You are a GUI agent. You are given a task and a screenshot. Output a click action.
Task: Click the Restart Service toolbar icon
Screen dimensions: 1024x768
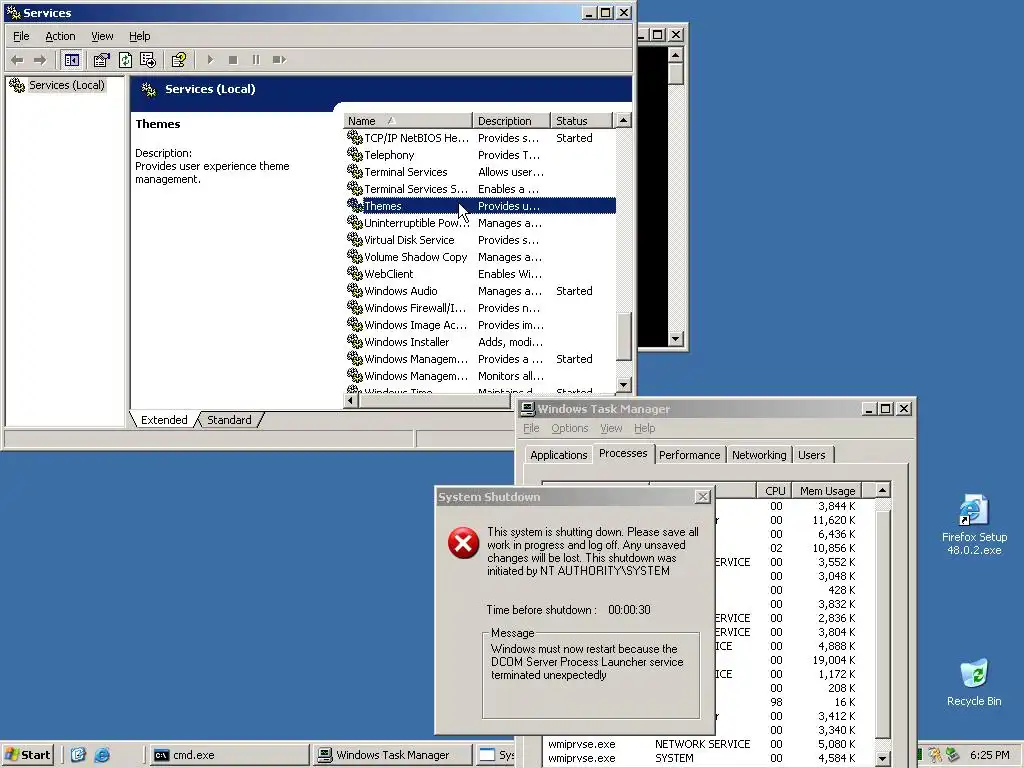280,60
